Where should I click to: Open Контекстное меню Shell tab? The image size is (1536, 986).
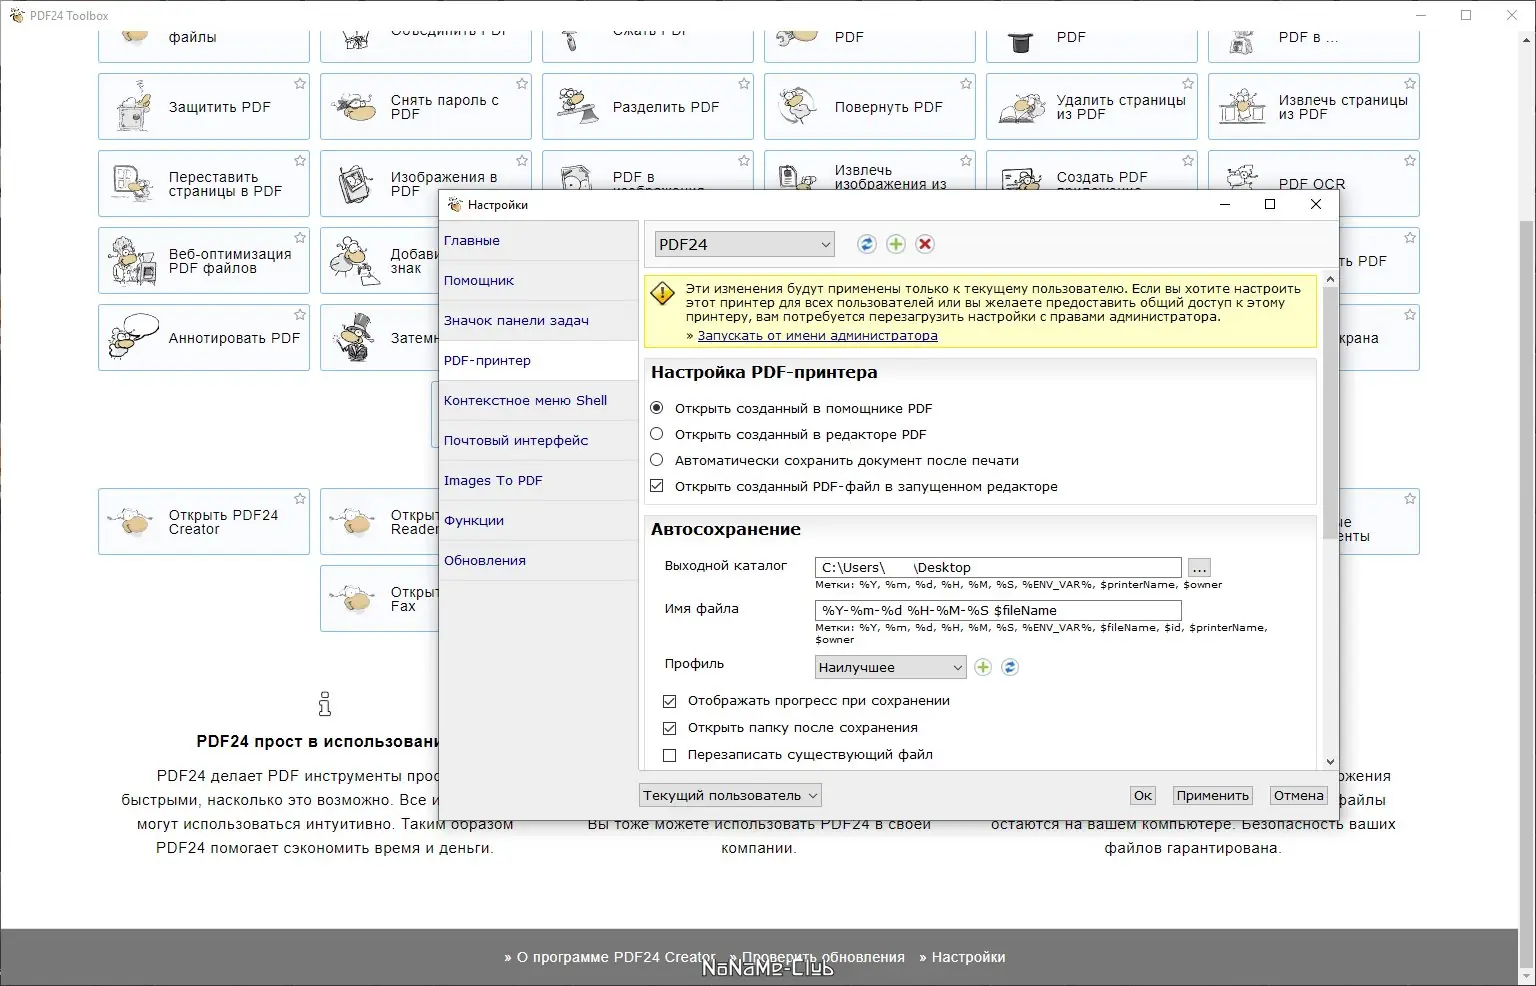pyautogui.click(x=539, y=401)
